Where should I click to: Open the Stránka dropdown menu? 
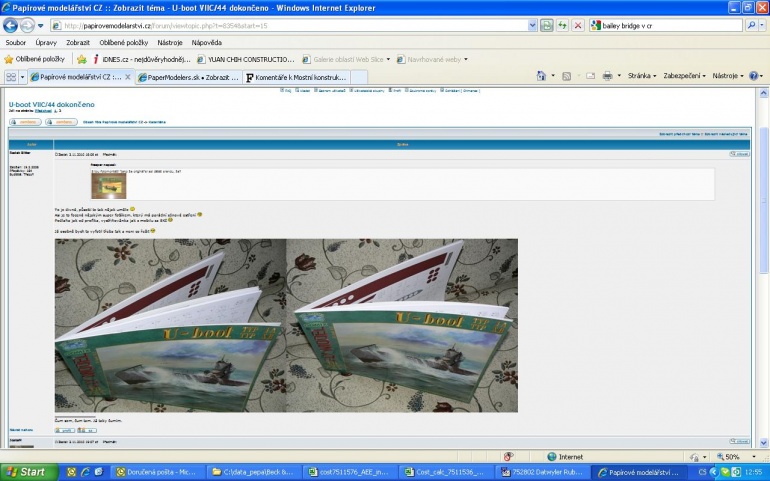tap(642, 76)
